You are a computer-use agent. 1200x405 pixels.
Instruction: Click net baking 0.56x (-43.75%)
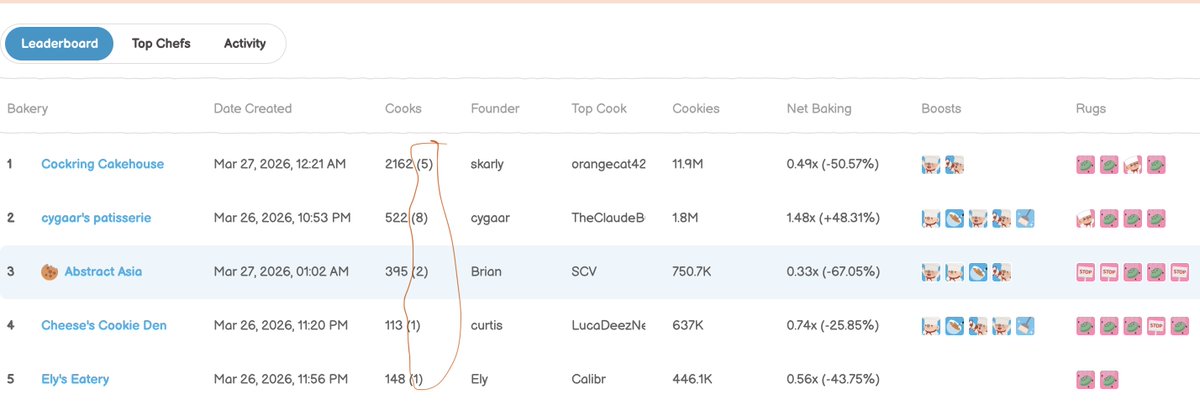coord(832,380)
